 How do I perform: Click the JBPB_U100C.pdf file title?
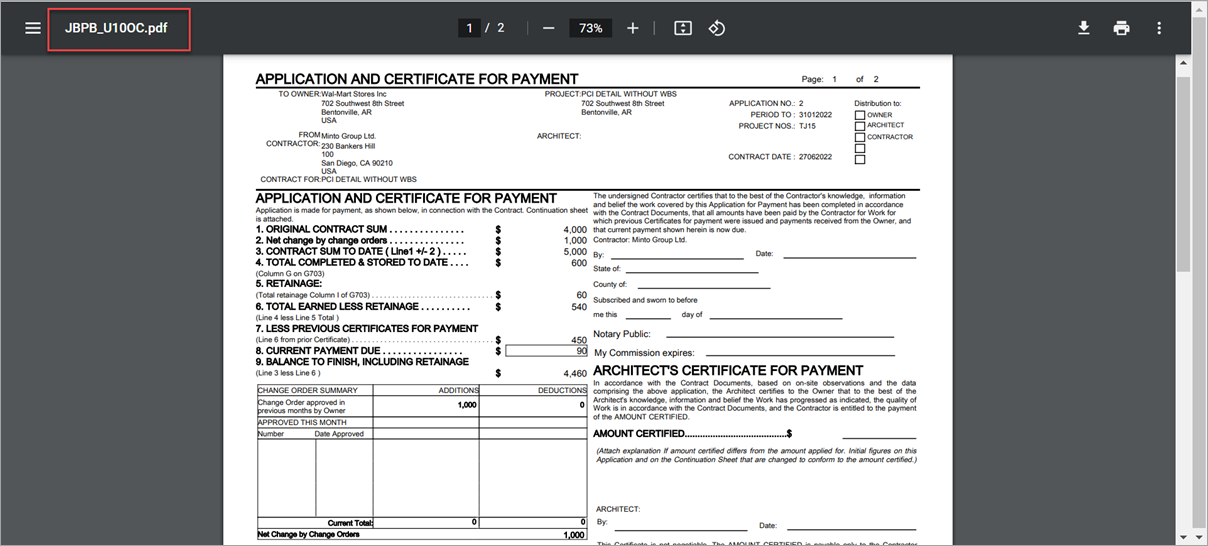(x=115, y=28)
